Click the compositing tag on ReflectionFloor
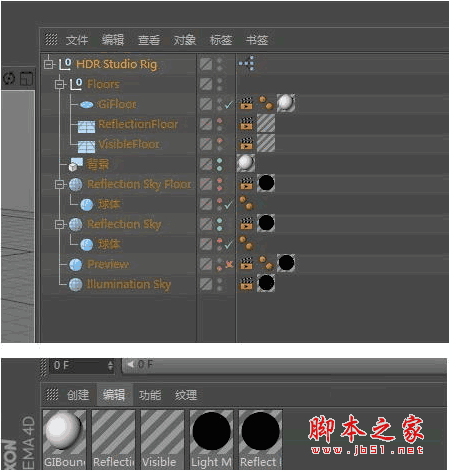 pos(247,124)
